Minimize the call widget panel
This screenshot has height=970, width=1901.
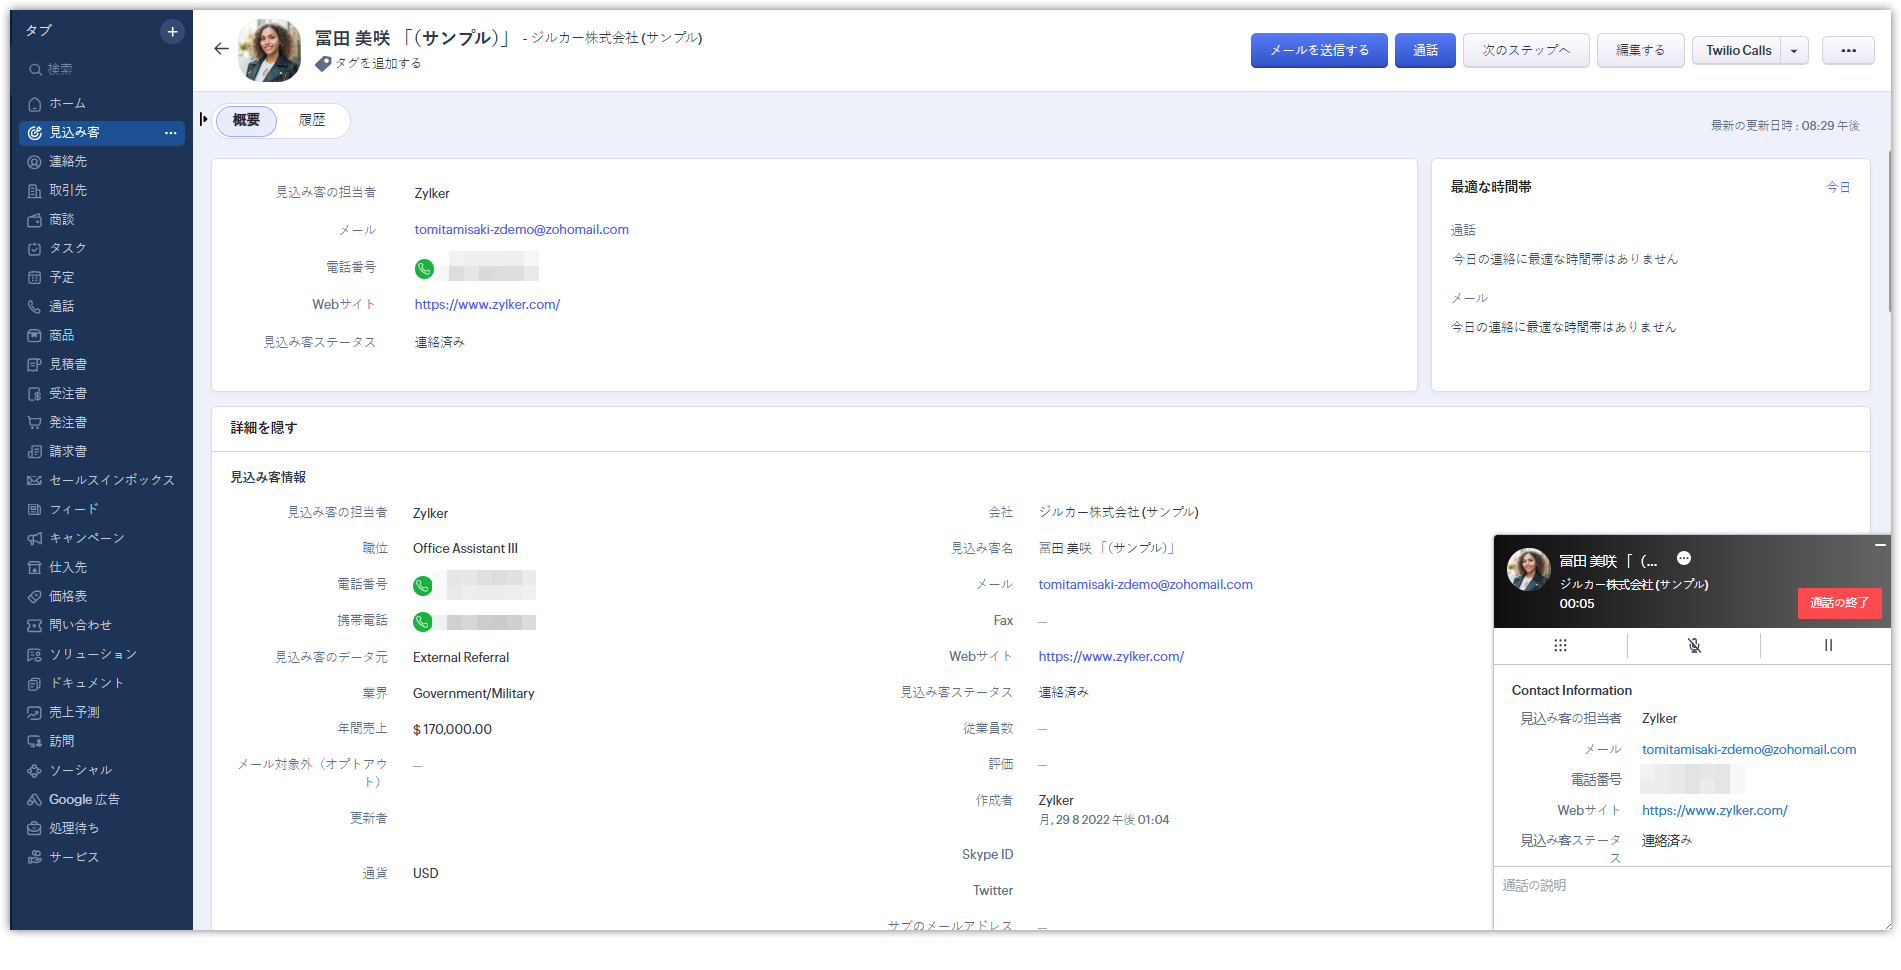pos(1880,545)
